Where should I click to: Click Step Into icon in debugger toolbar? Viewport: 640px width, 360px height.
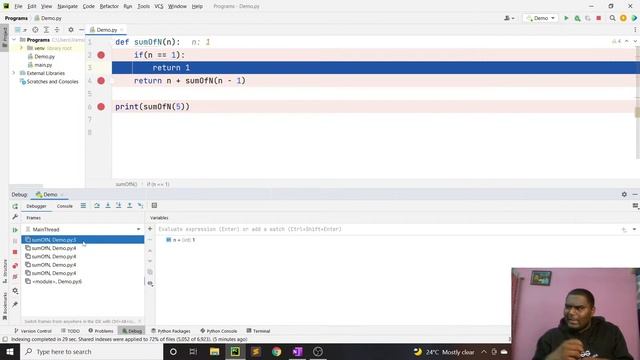tap(108, 206)
